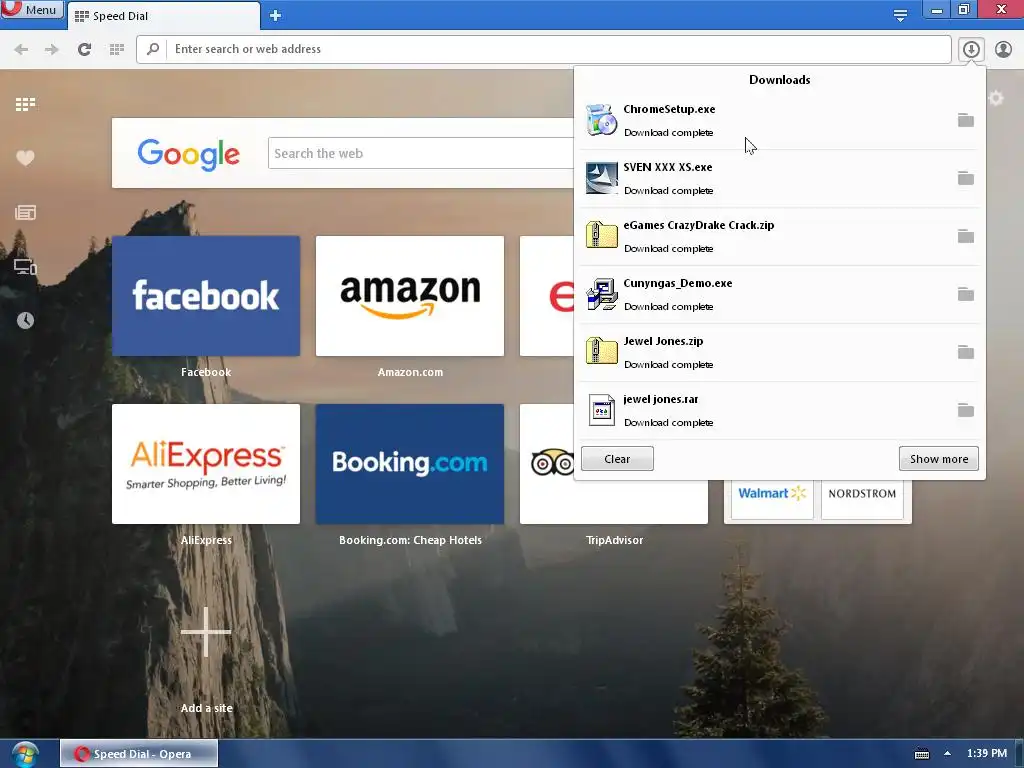Clear the downloads list
The width and height of the screenshot is (1024, 768).
click(x=617, y=459)
